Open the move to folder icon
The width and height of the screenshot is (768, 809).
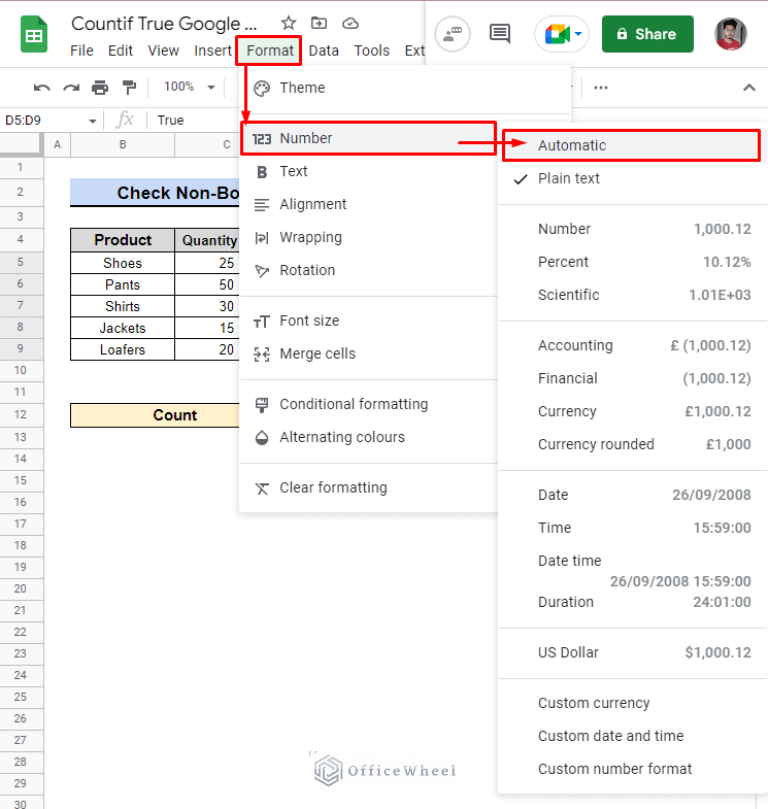pyautogui.click(x=319, y=23)
